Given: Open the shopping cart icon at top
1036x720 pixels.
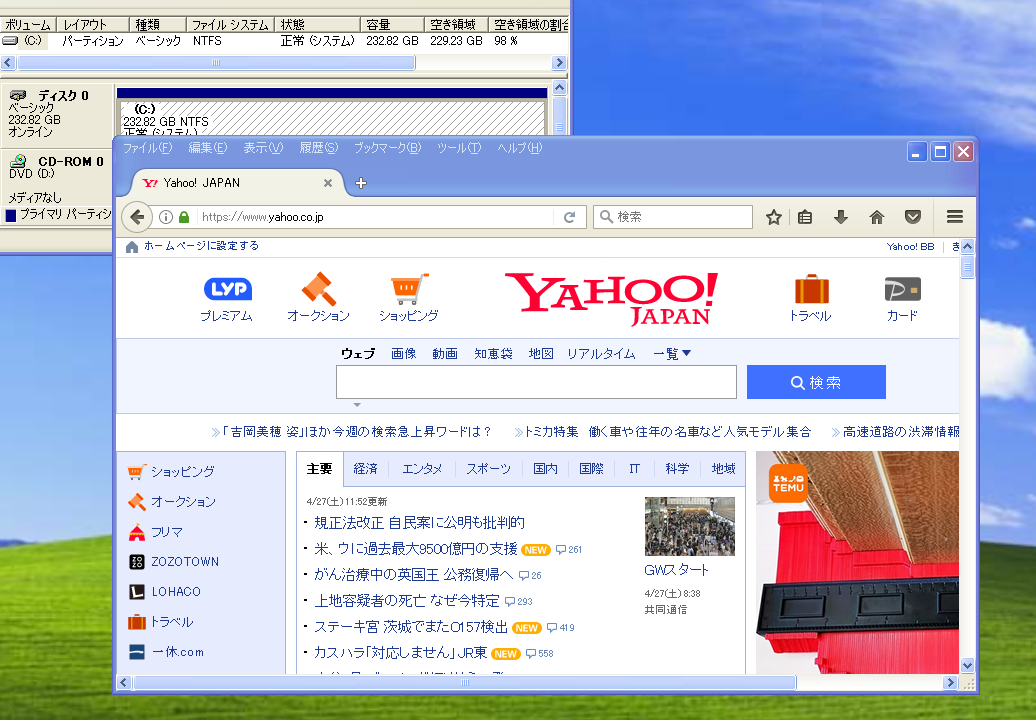Looking at the screenshot, I should tap(409, 289).
